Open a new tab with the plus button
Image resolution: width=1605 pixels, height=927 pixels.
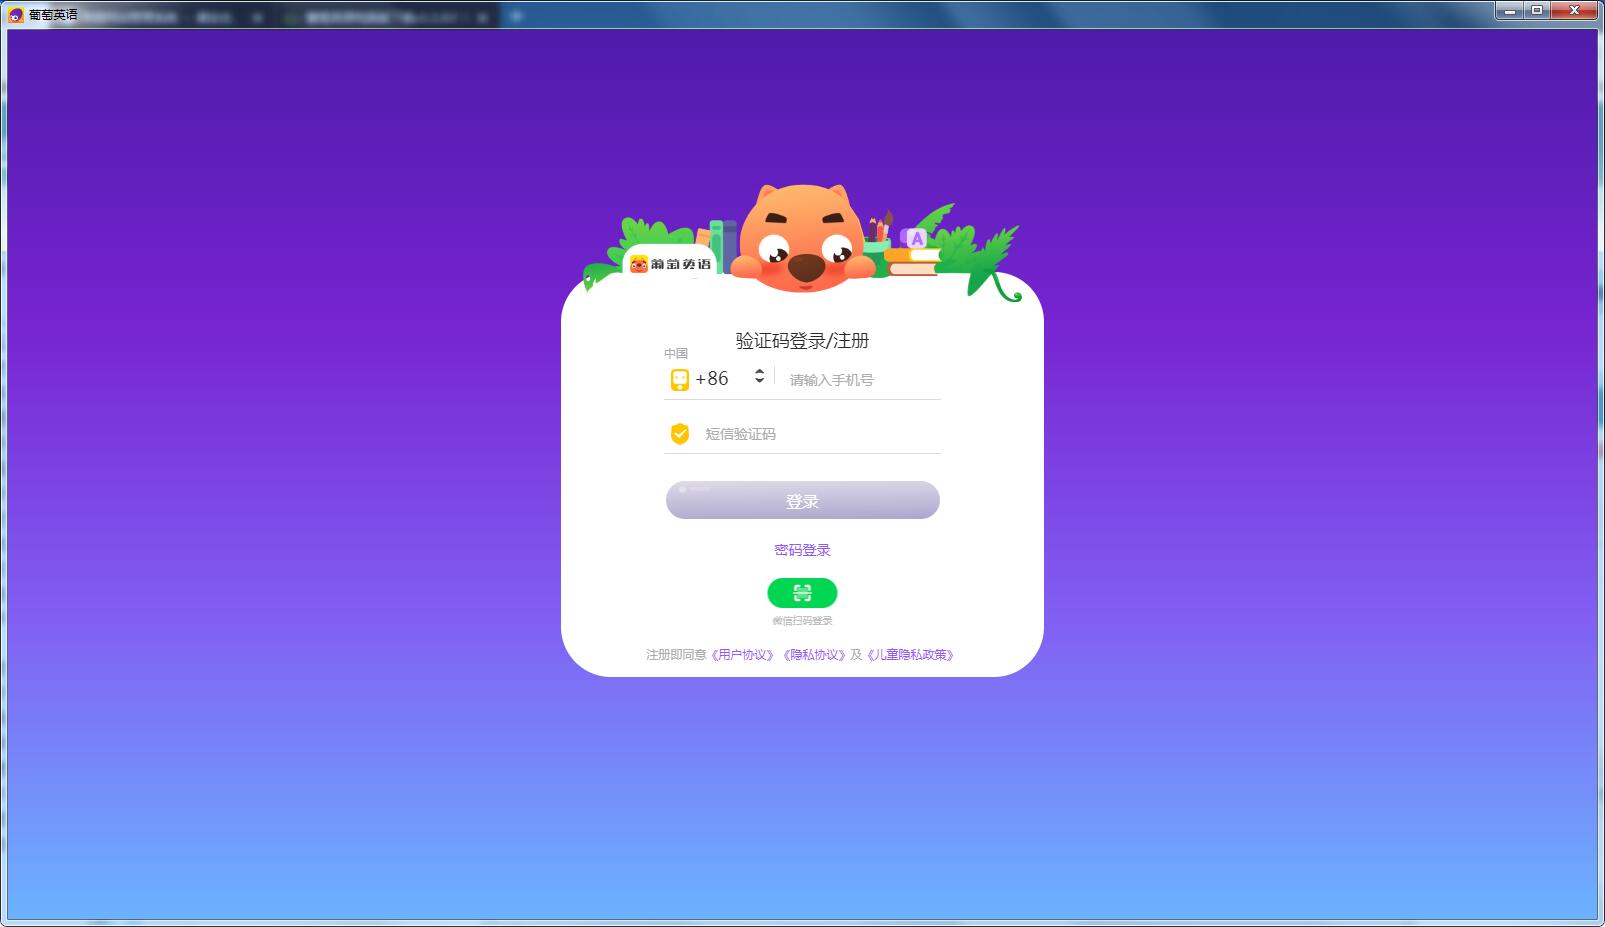coord(516,16)
